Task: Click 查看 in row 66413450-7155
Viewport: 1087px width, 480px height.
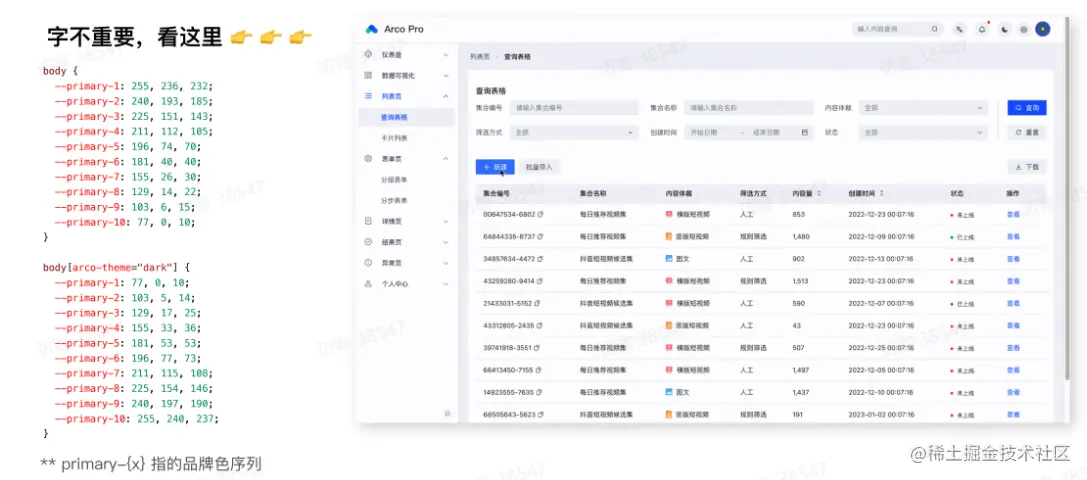Action: point(1013,370)
